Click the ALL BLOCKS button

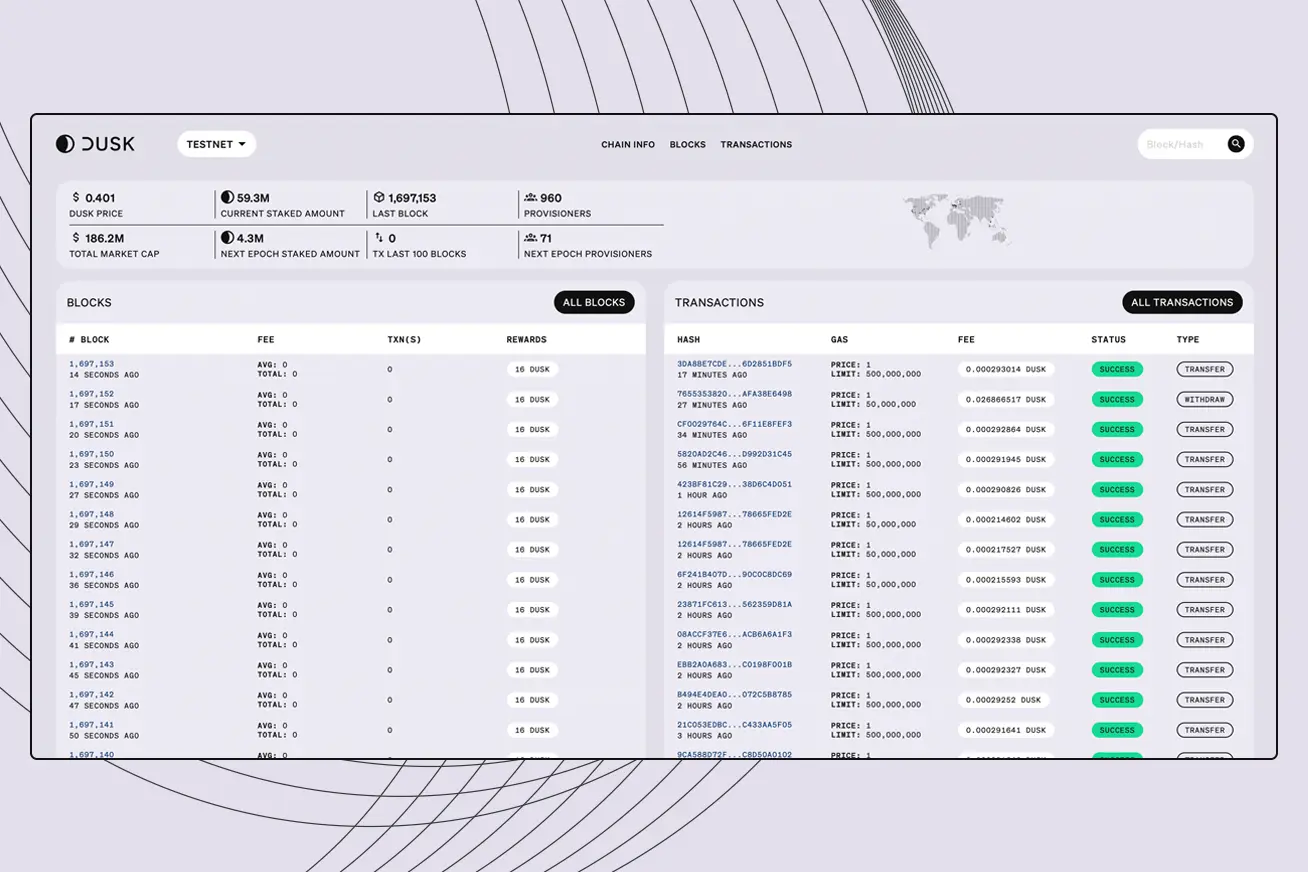click(594, 301)
